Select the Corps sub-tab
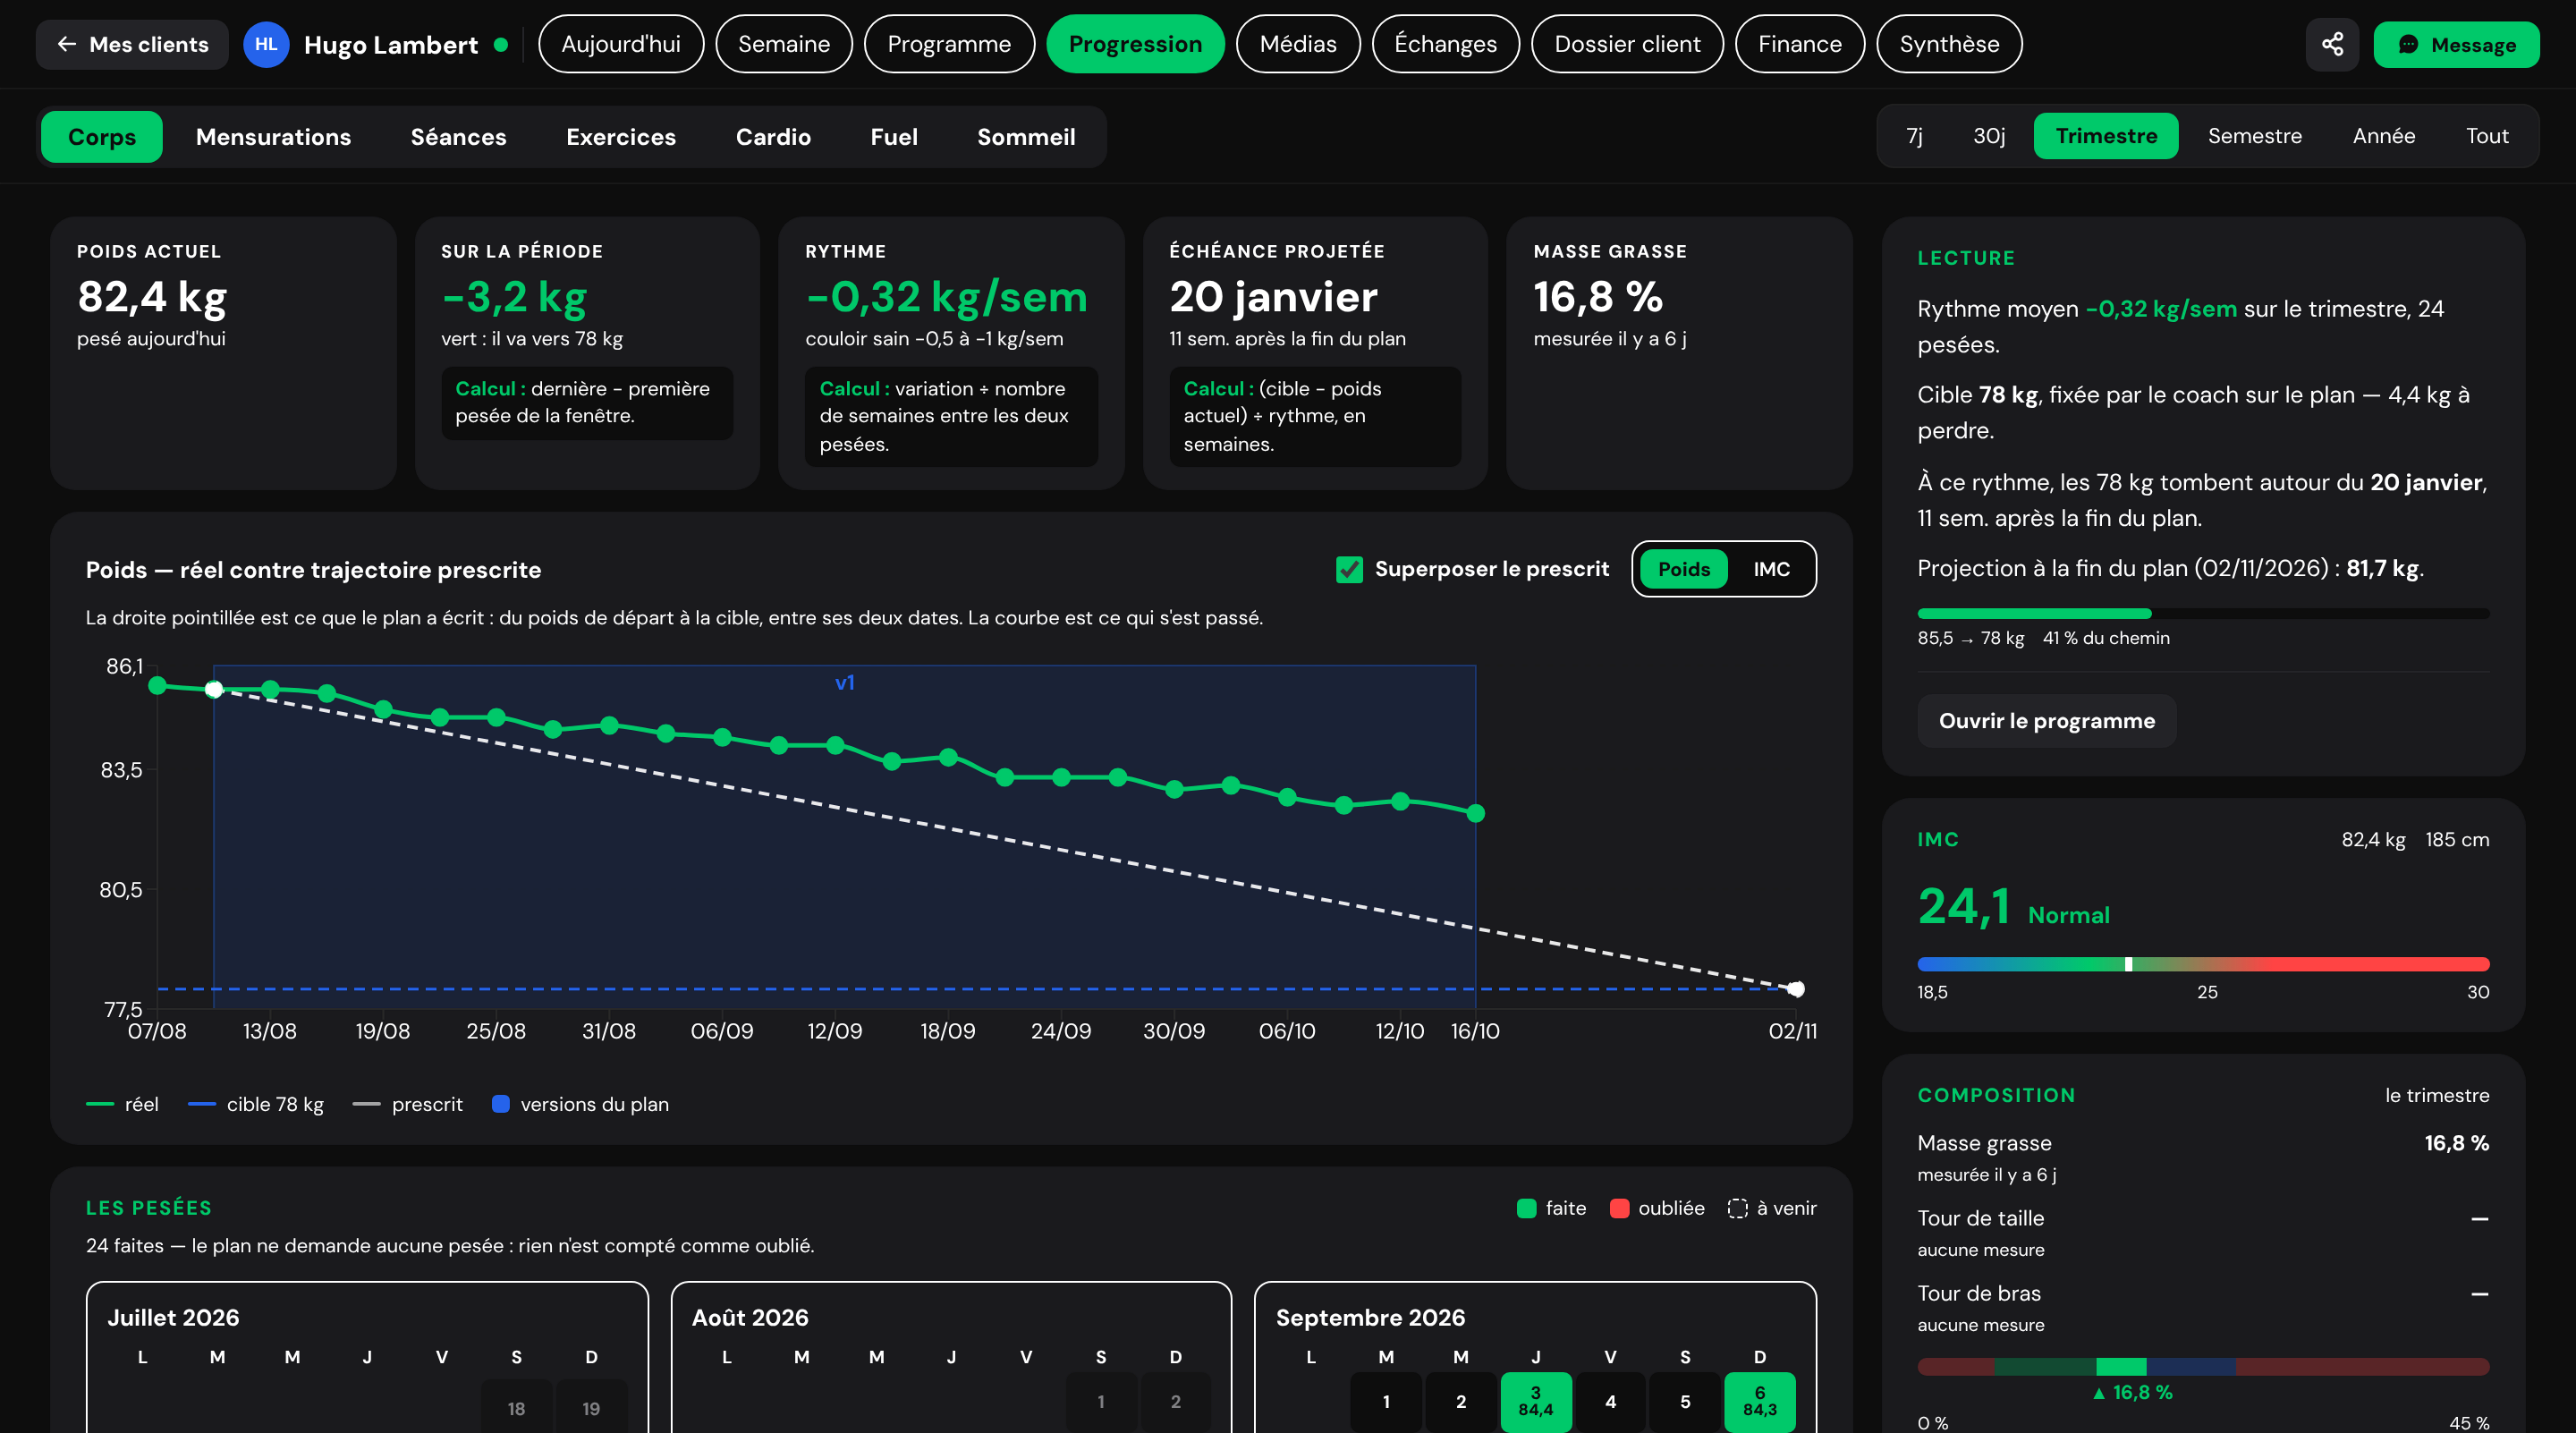 [102, 137]
